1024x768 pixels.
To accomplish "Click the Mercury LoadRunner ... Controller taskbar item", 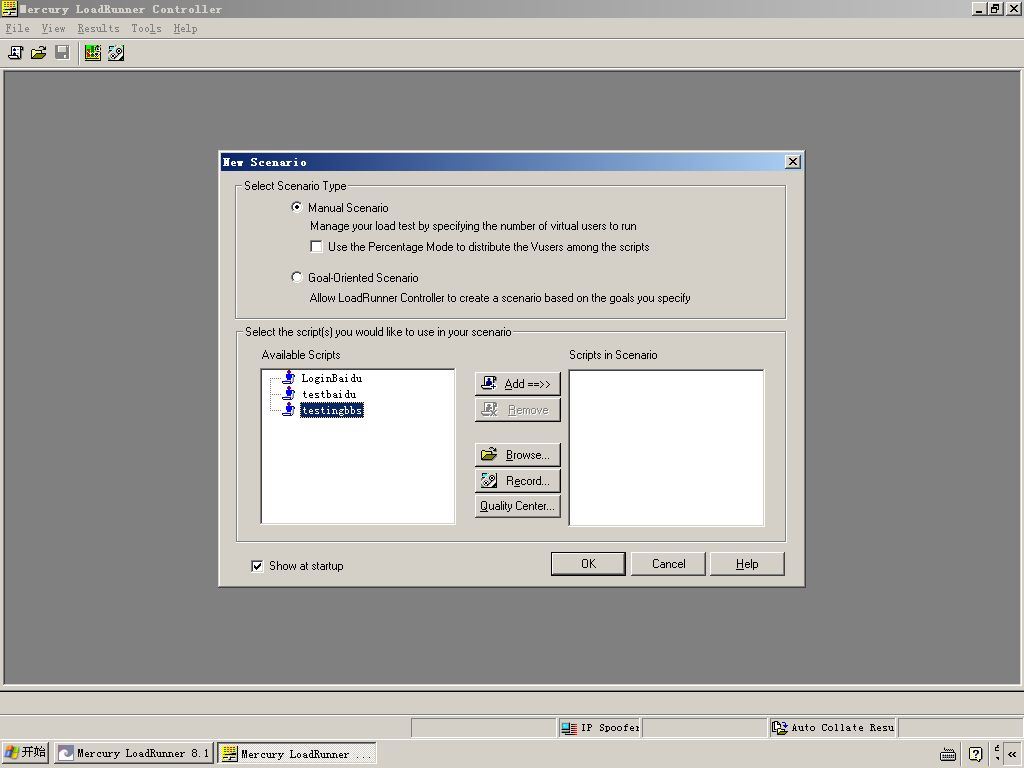I will (297, 753).
